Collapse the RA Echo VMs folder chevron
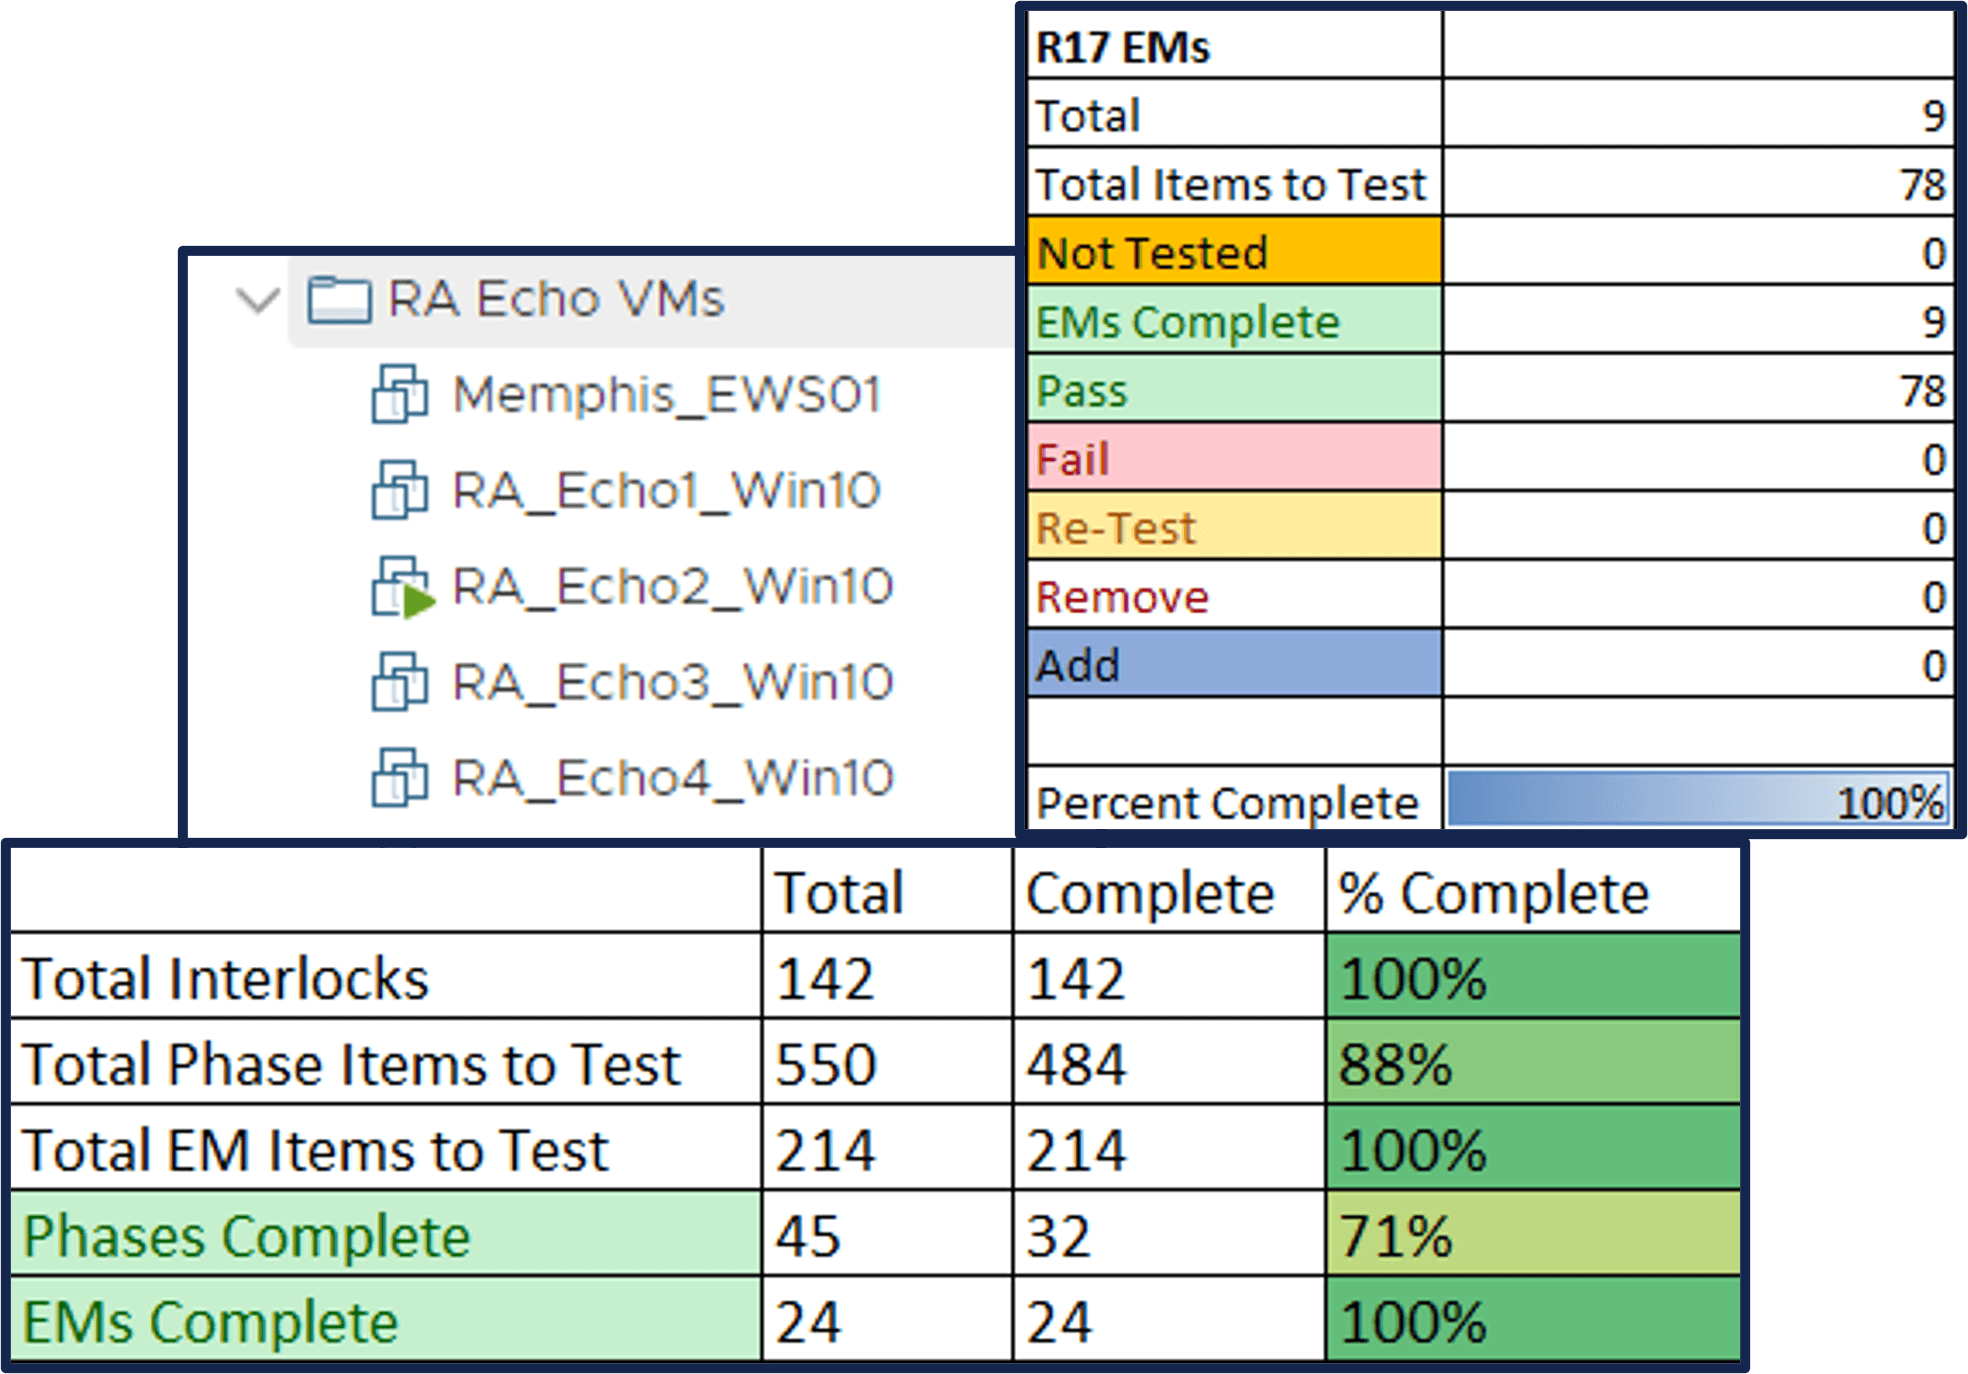This screenshot has width=1968, height=1374. pos(258,299)
